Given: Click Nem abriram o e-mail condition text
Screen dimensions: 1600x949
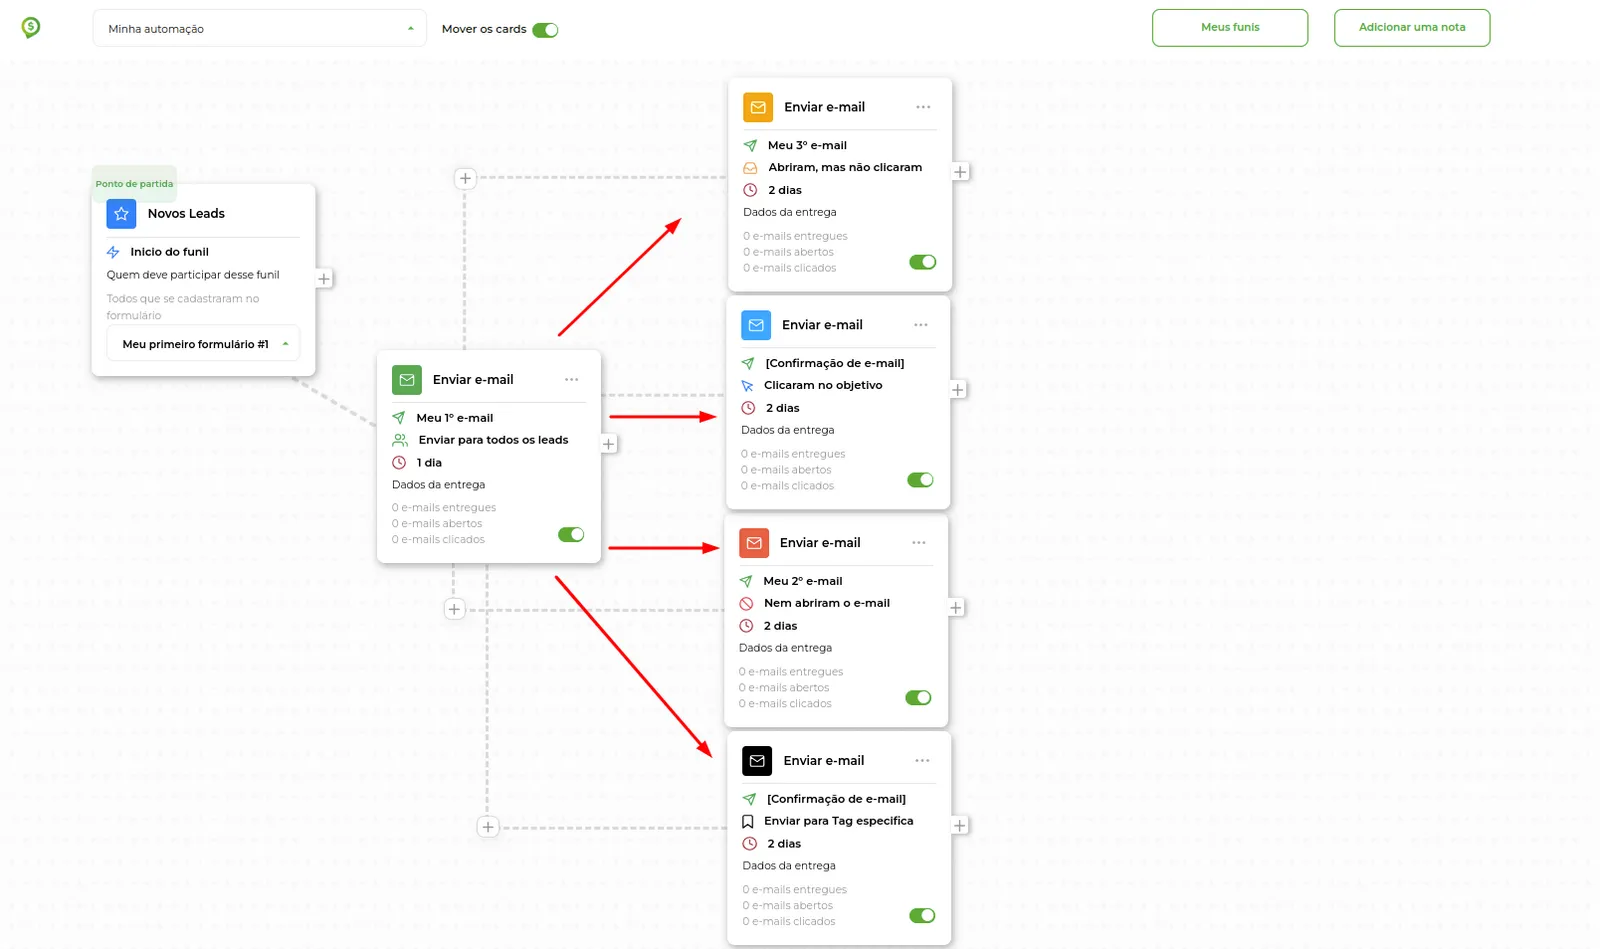Looking at the screenshot, I should tap(827, 604).
